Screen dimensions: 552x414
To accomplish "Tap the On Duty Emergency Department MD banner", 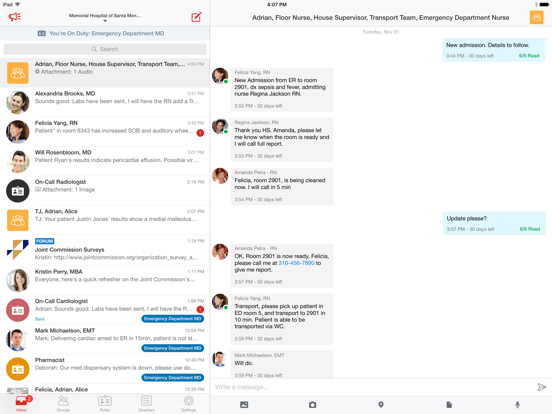I will (105, 33).
